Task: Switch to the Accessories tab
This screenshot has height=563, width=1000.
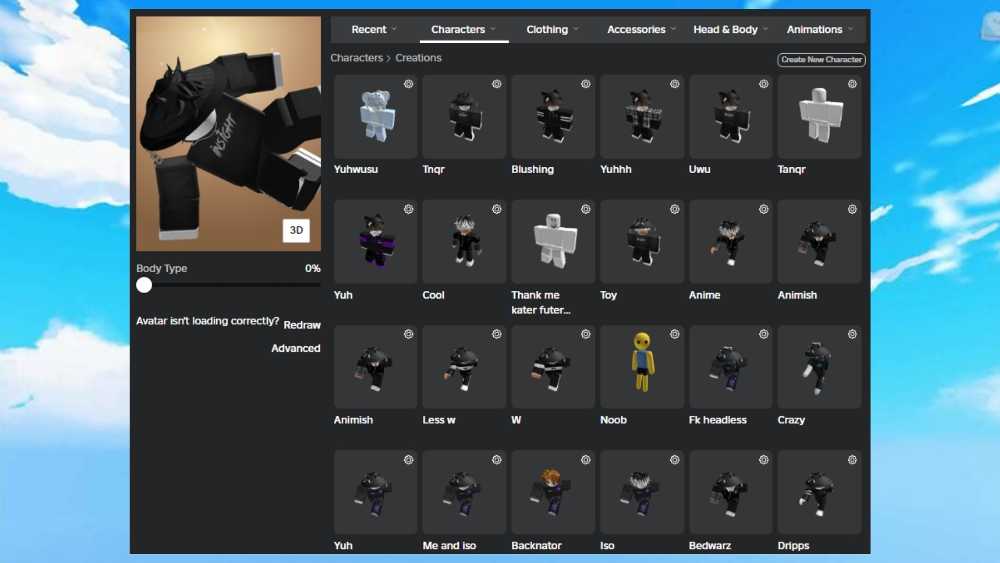Action: click(636, 29)
